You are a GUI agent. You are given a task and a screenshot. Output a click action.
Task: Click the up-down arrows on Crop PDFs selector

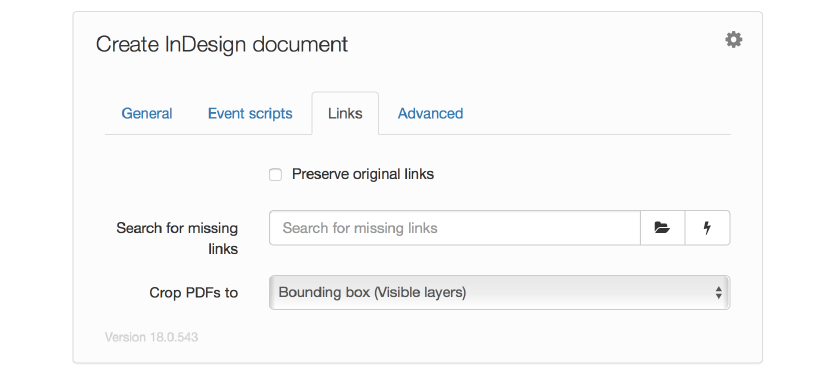click(x=719, y=292)
